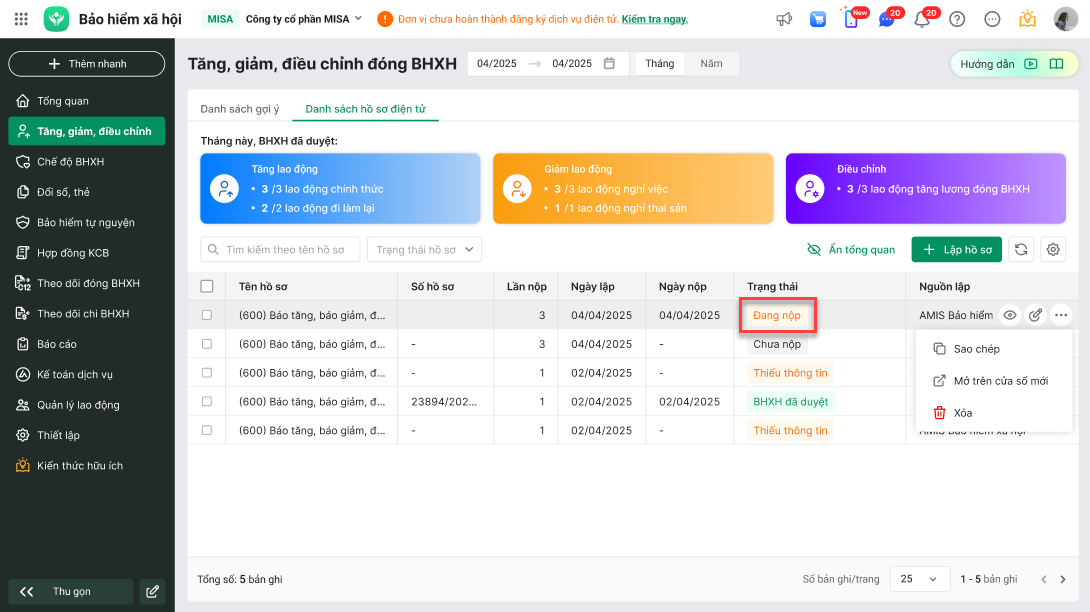Open the mobile app icon with New badge
This screenshot has height=612, width=1090.
coord(852,18)
